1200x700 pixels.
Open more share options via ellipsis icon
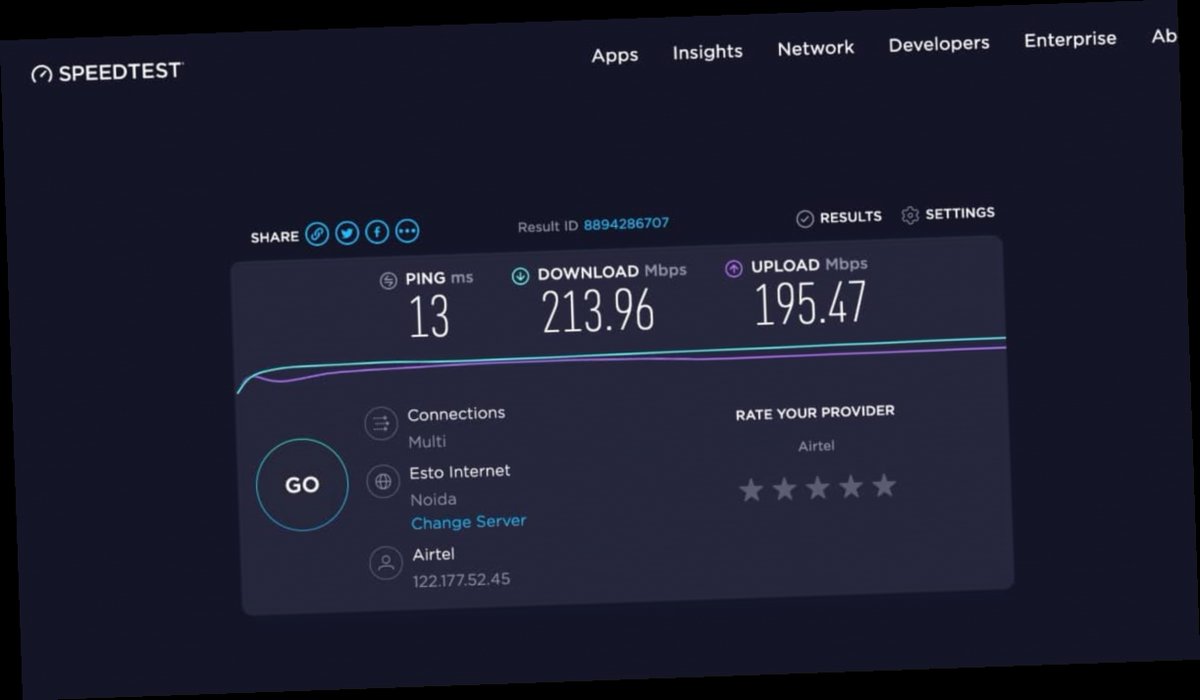(406, 230)
